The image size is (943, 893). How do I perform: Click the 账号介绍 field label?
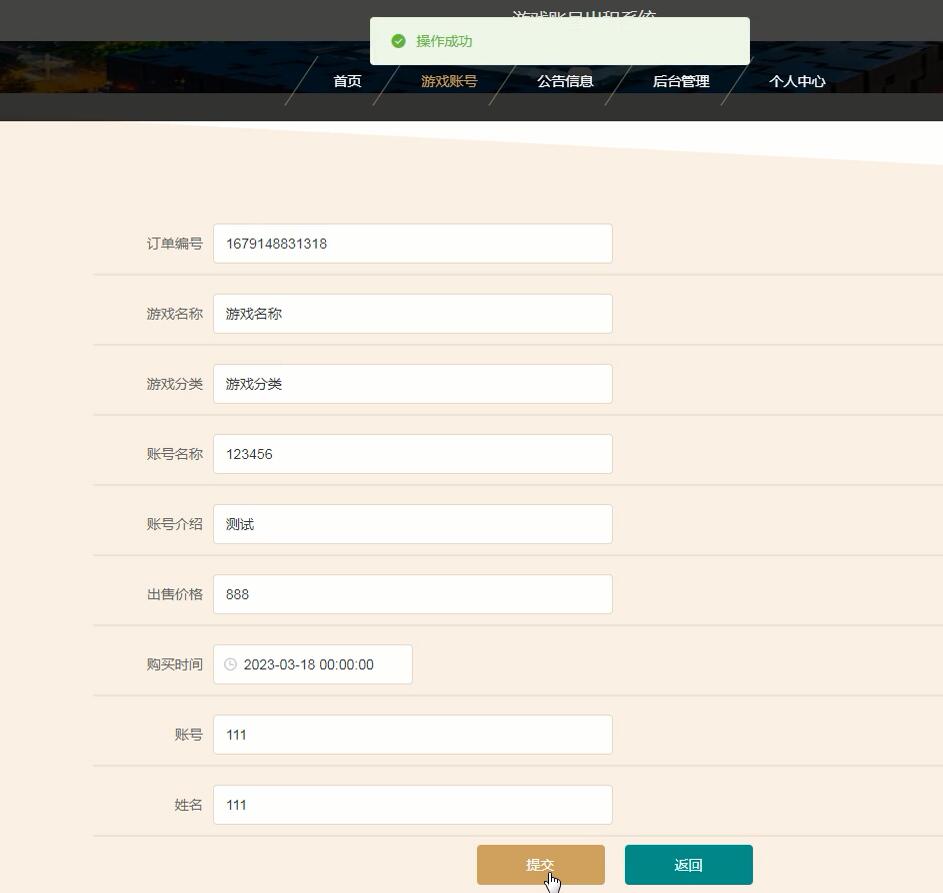point(174,524)
